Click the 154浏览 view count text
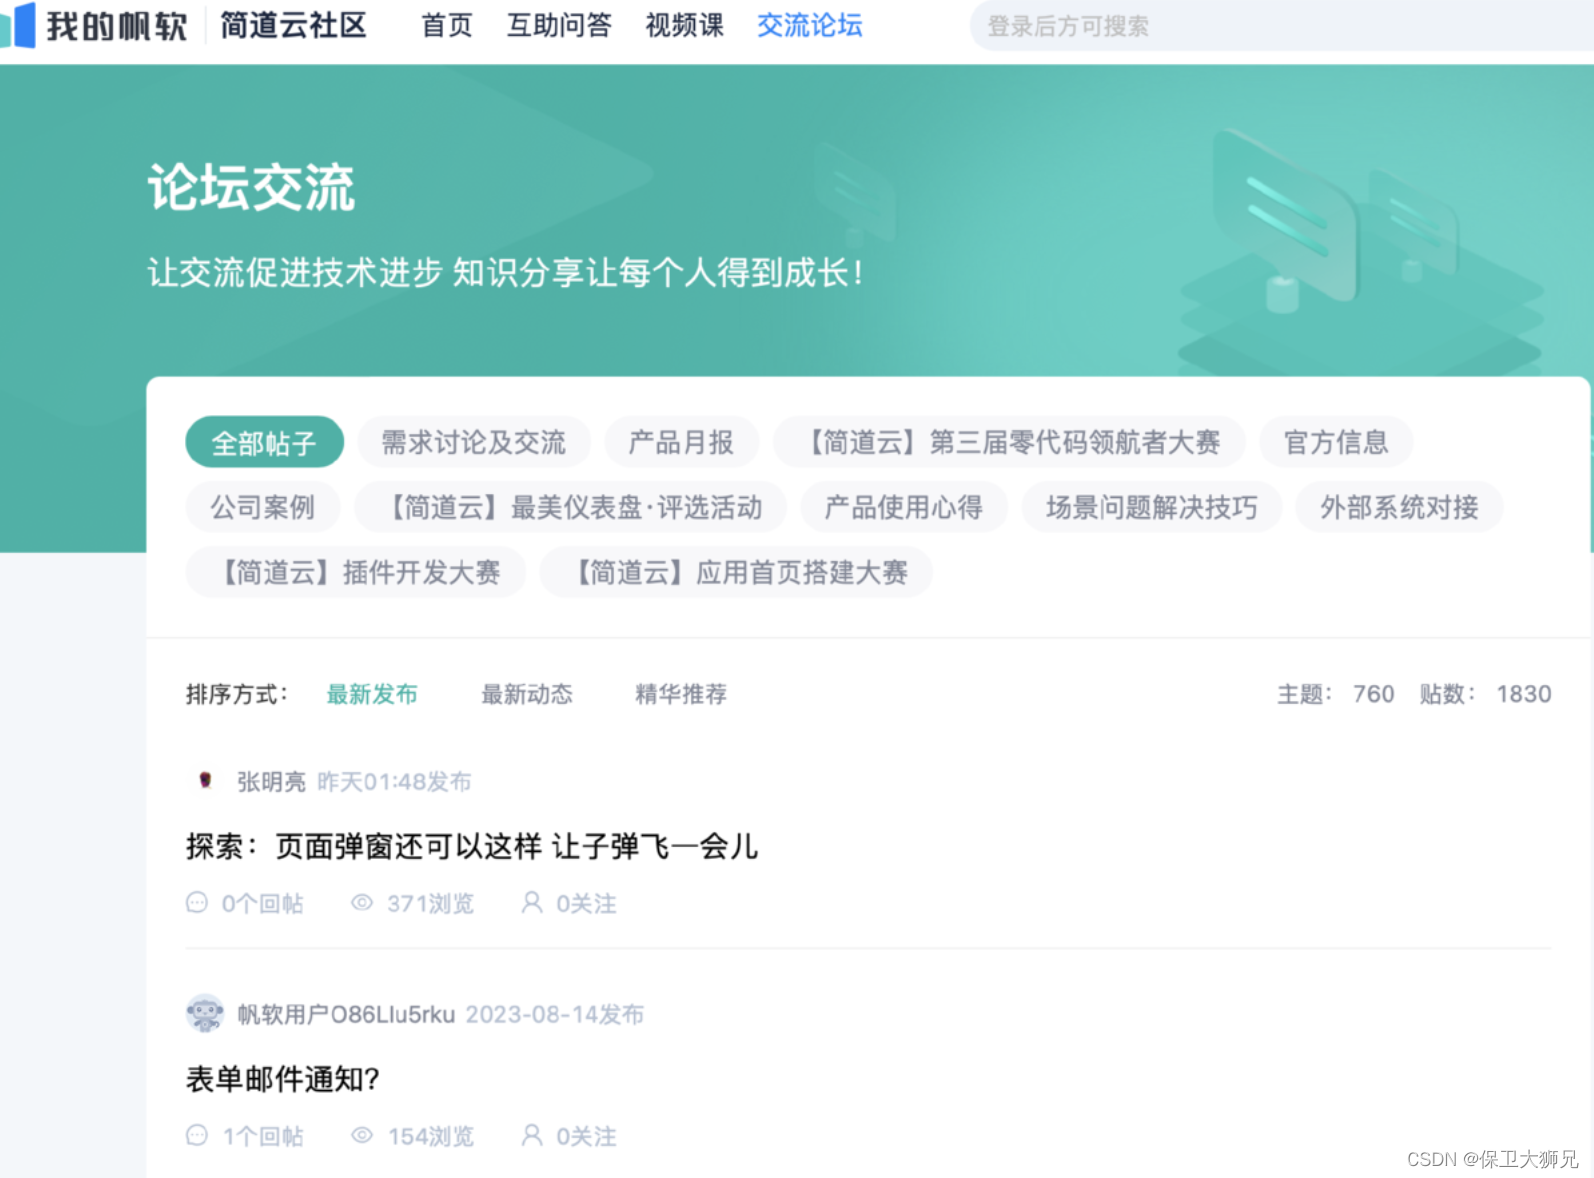 431,1136
